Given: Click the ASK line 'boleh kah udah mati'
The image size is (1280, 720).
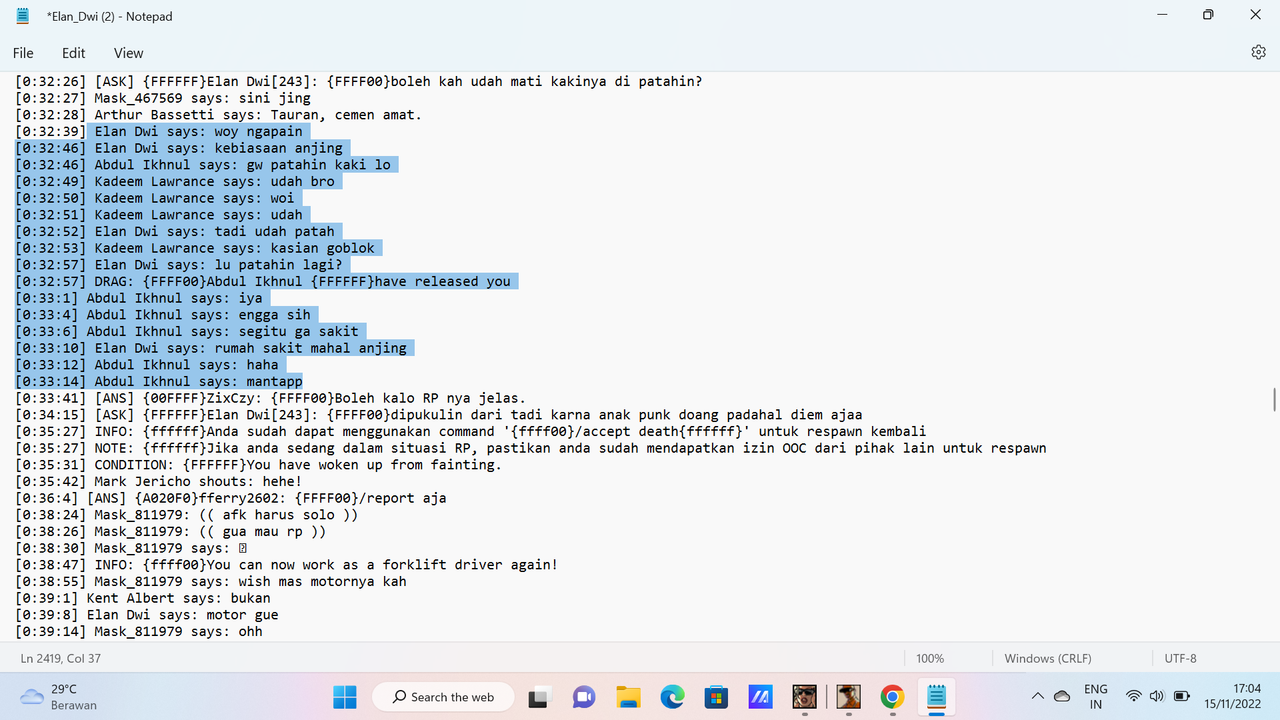Looking at the screenshot, I should click(x=358, y=81).
